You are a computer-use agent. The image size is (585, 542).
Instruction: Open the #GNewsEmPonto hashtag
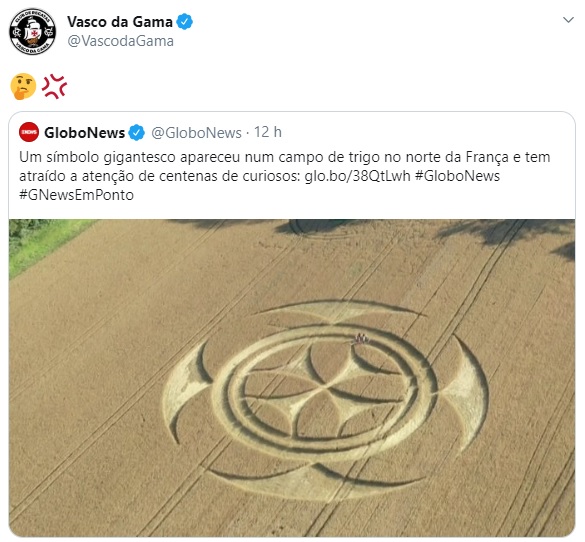click(76, 195)
